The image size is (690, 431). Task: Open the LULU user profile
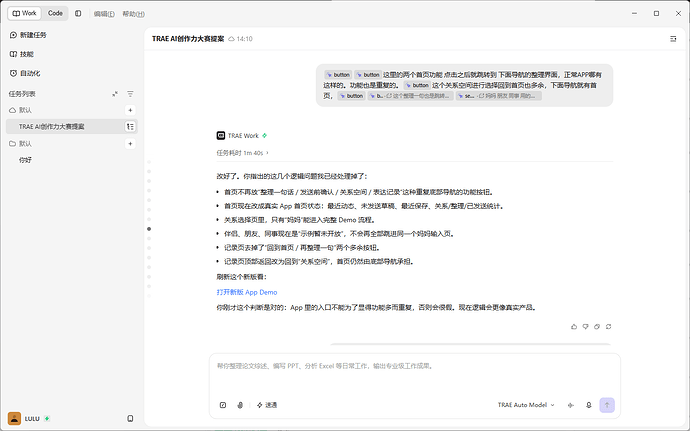point(24,418)
